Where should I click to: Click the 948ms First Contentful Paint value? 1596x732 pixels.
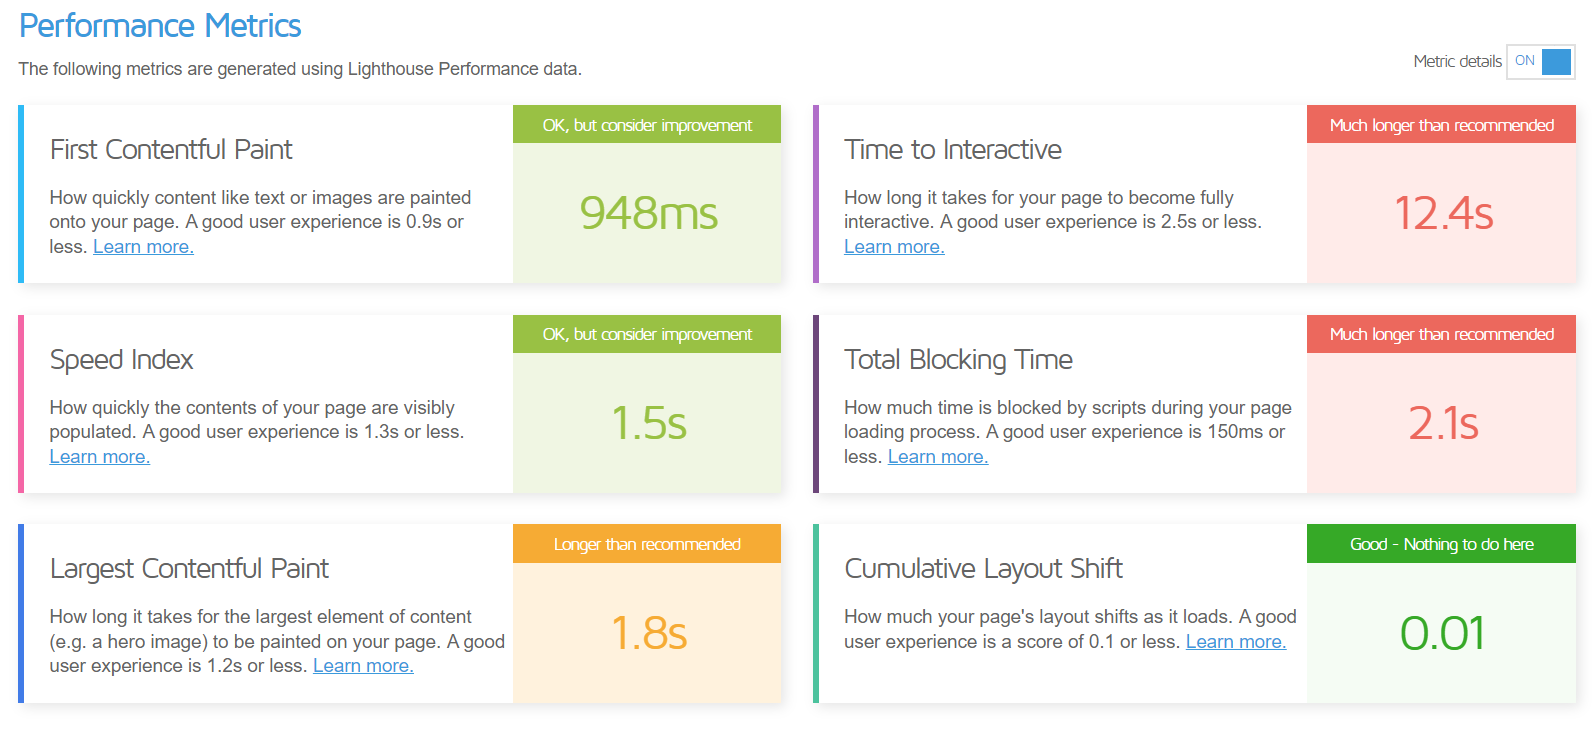[647, 213]
